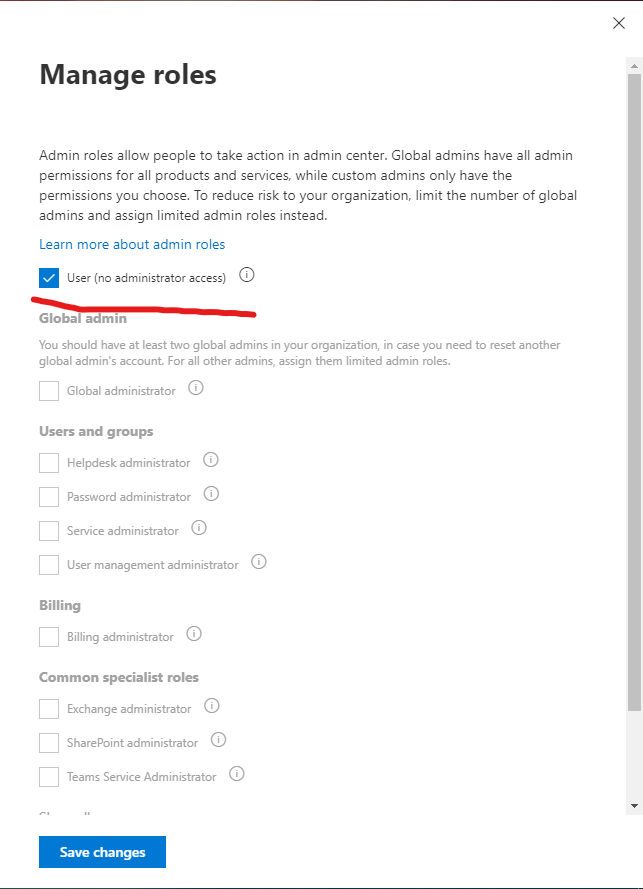Click the Save changes button
Screen dimensions: 643x889
click(103, 852)
